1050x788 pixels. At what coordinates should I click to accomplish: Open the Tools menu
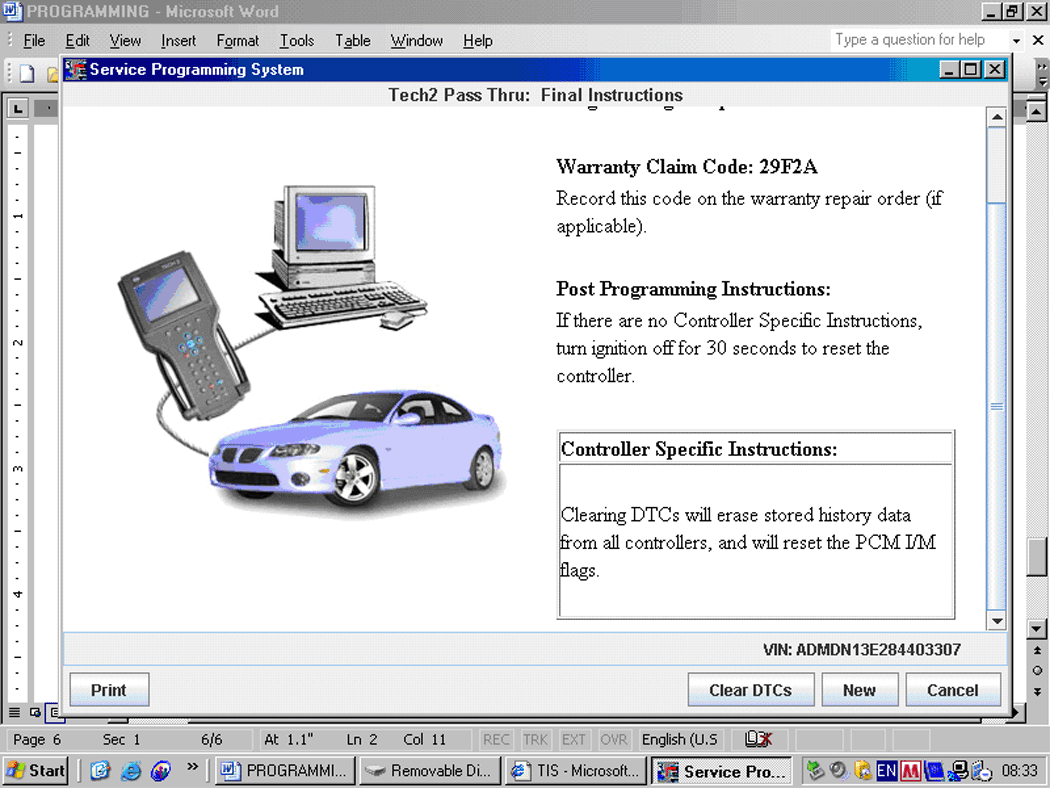(296, 41)
